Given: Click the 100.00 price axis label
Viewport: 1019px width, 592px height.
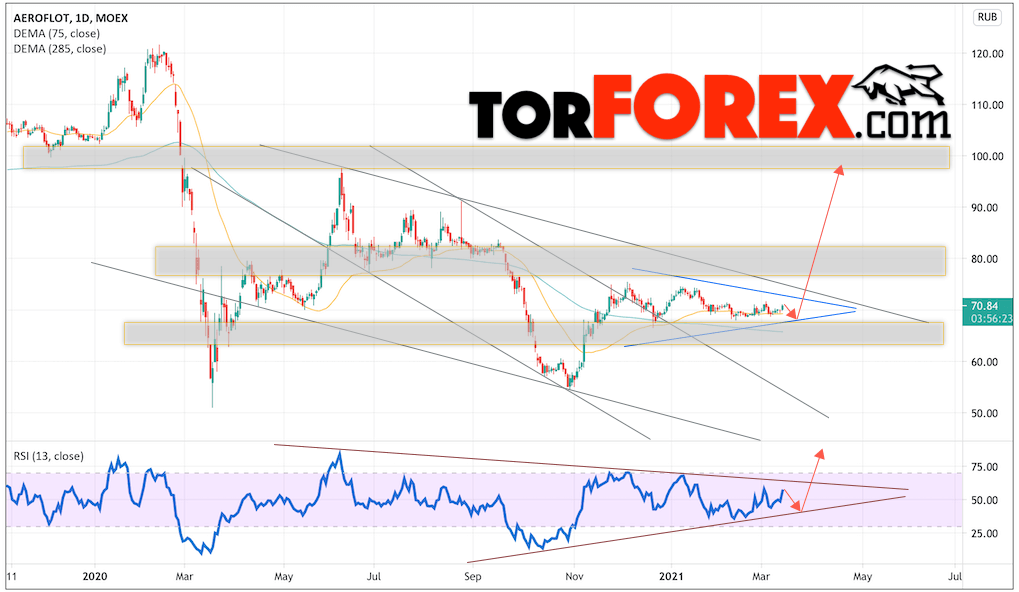Looking at the screenshot, I should (x=987, y=156).
